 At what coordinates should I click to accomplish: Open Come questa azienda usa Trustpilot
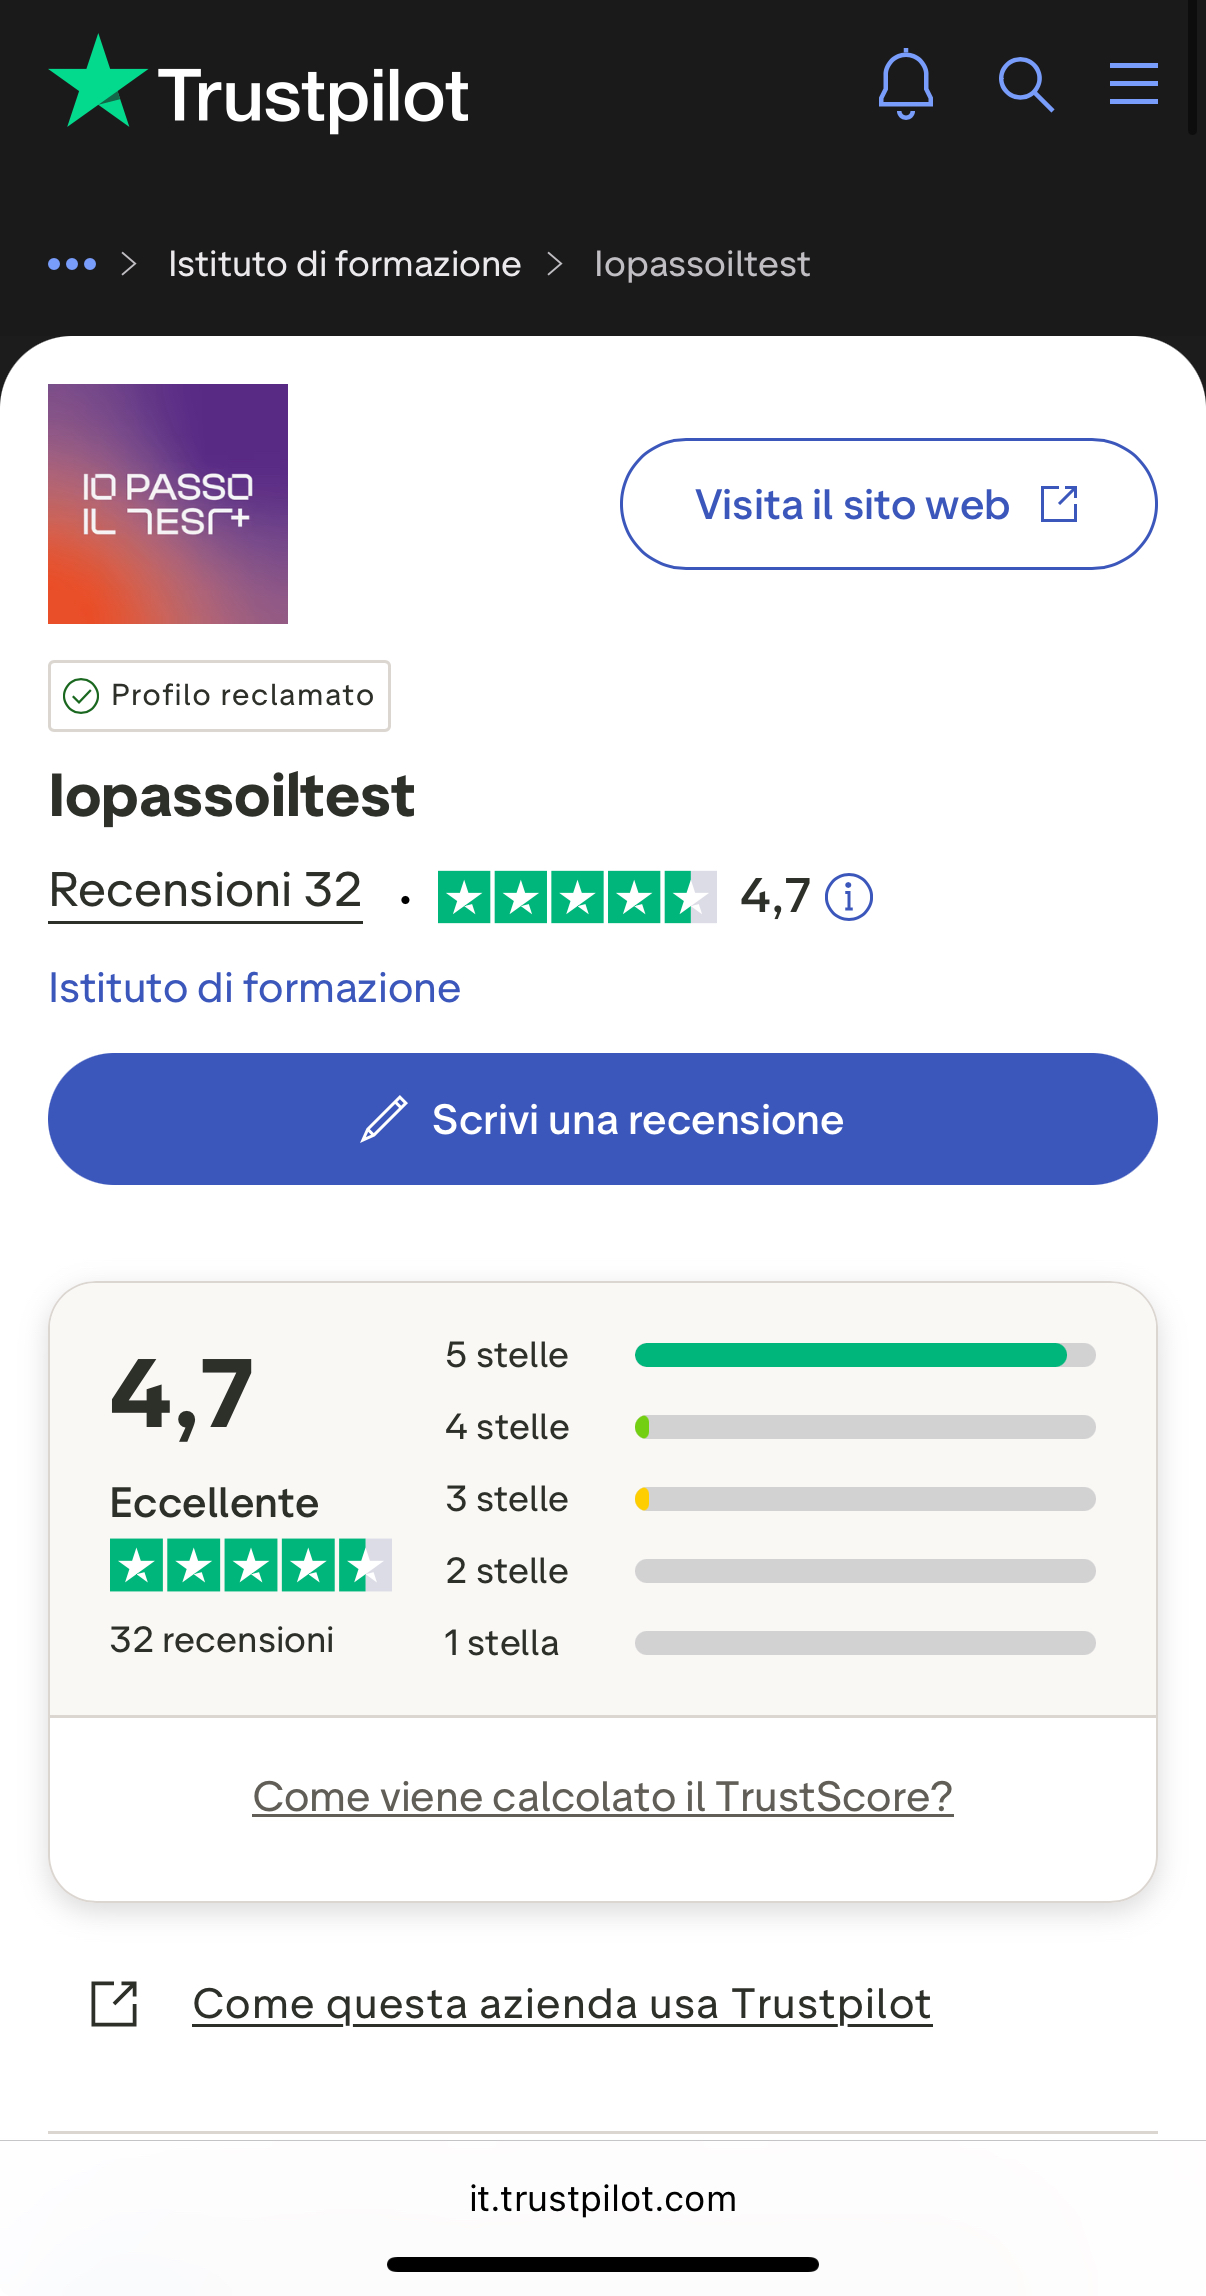point(562,2004)
